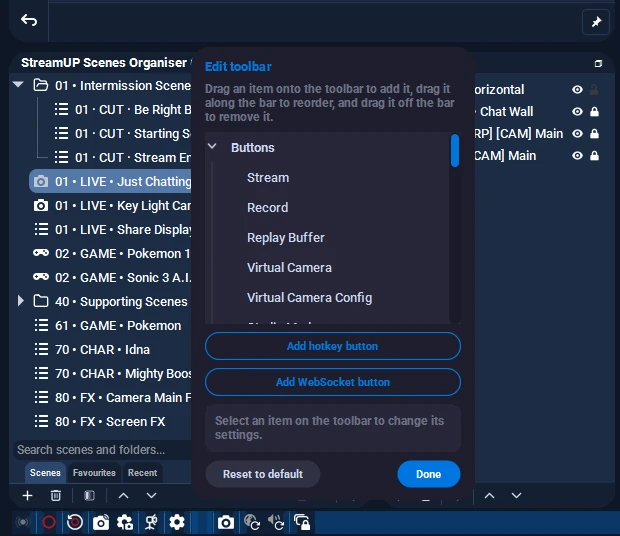Select scene 02 GAME Sonic 3 A.I.

tap(112, 277)
